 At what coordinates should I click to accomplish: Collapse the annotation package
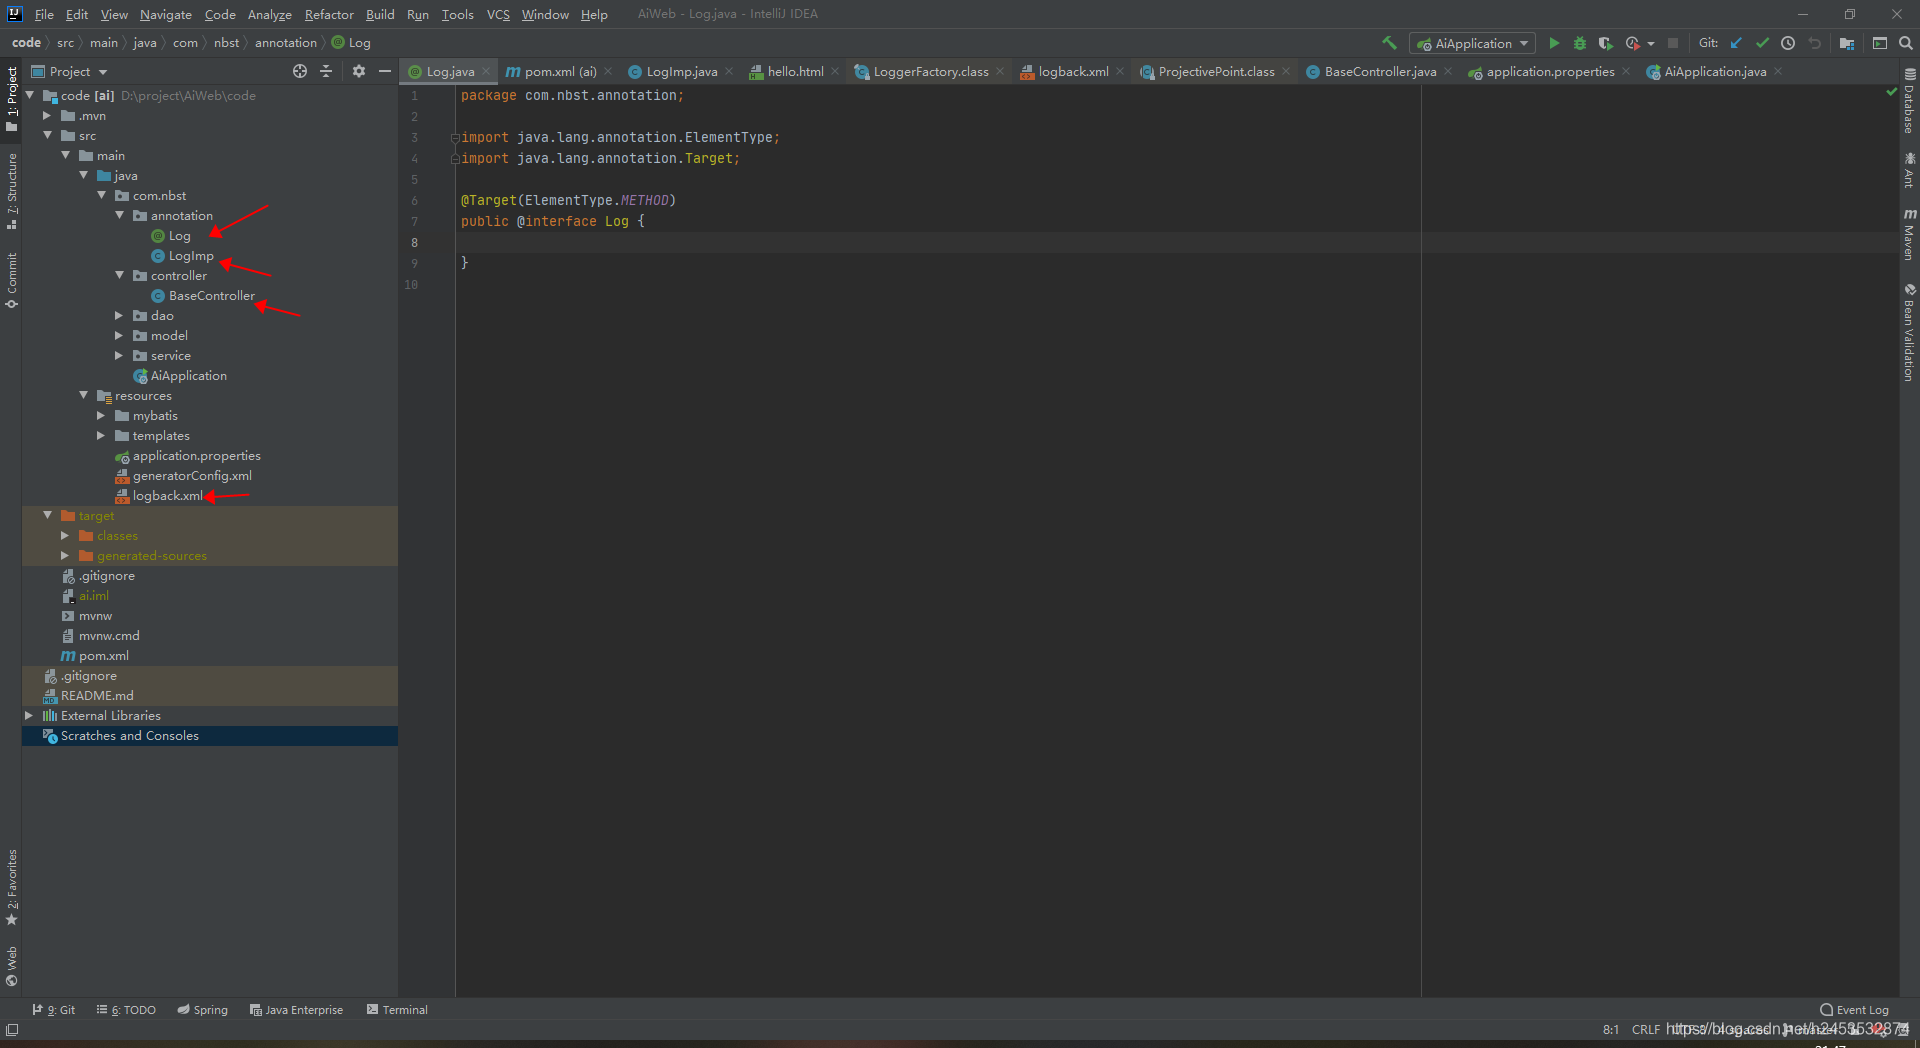pos(120,215)
